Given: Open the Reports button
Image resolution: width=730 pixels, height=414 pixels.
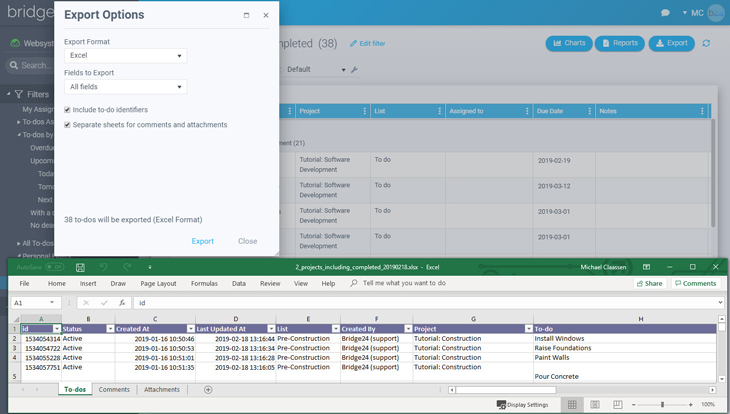Looking at the screenshot, I should [x=620, y=43].
